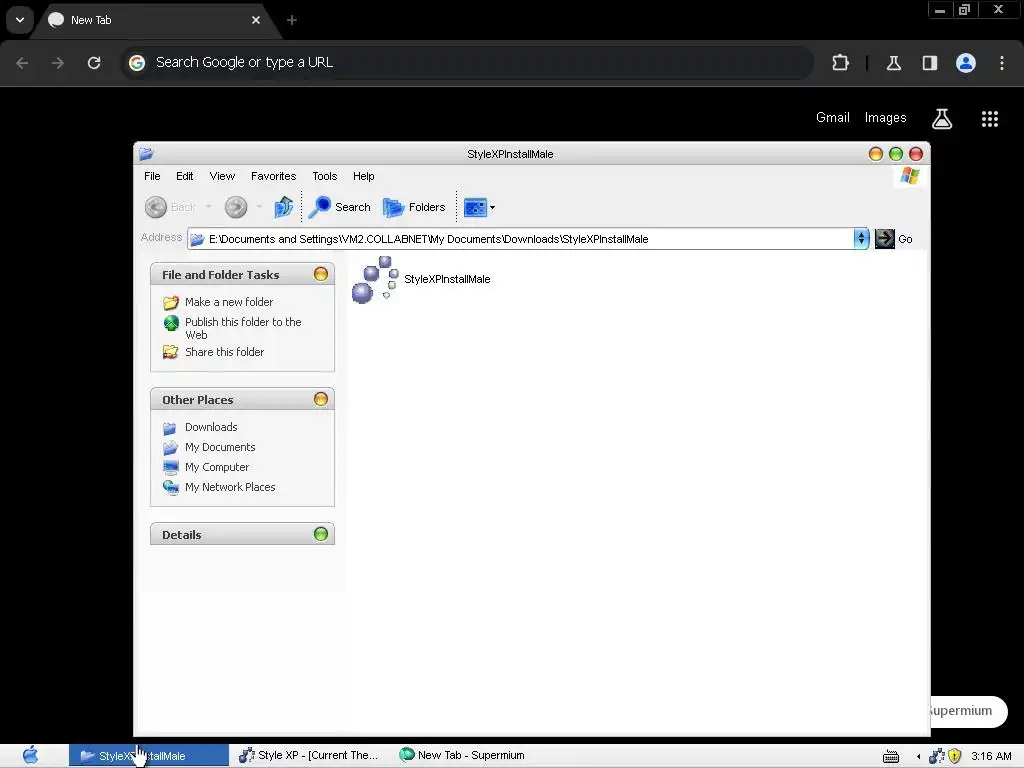1024x768 pixels.
Task: Open the Tools menu
Action: point(325,176)
